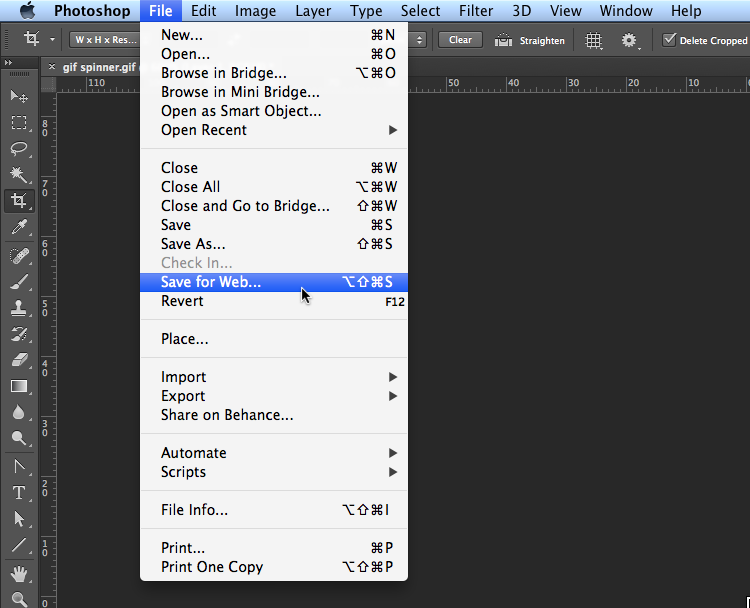Choose Print One Copy

click(x=274, y=567)
